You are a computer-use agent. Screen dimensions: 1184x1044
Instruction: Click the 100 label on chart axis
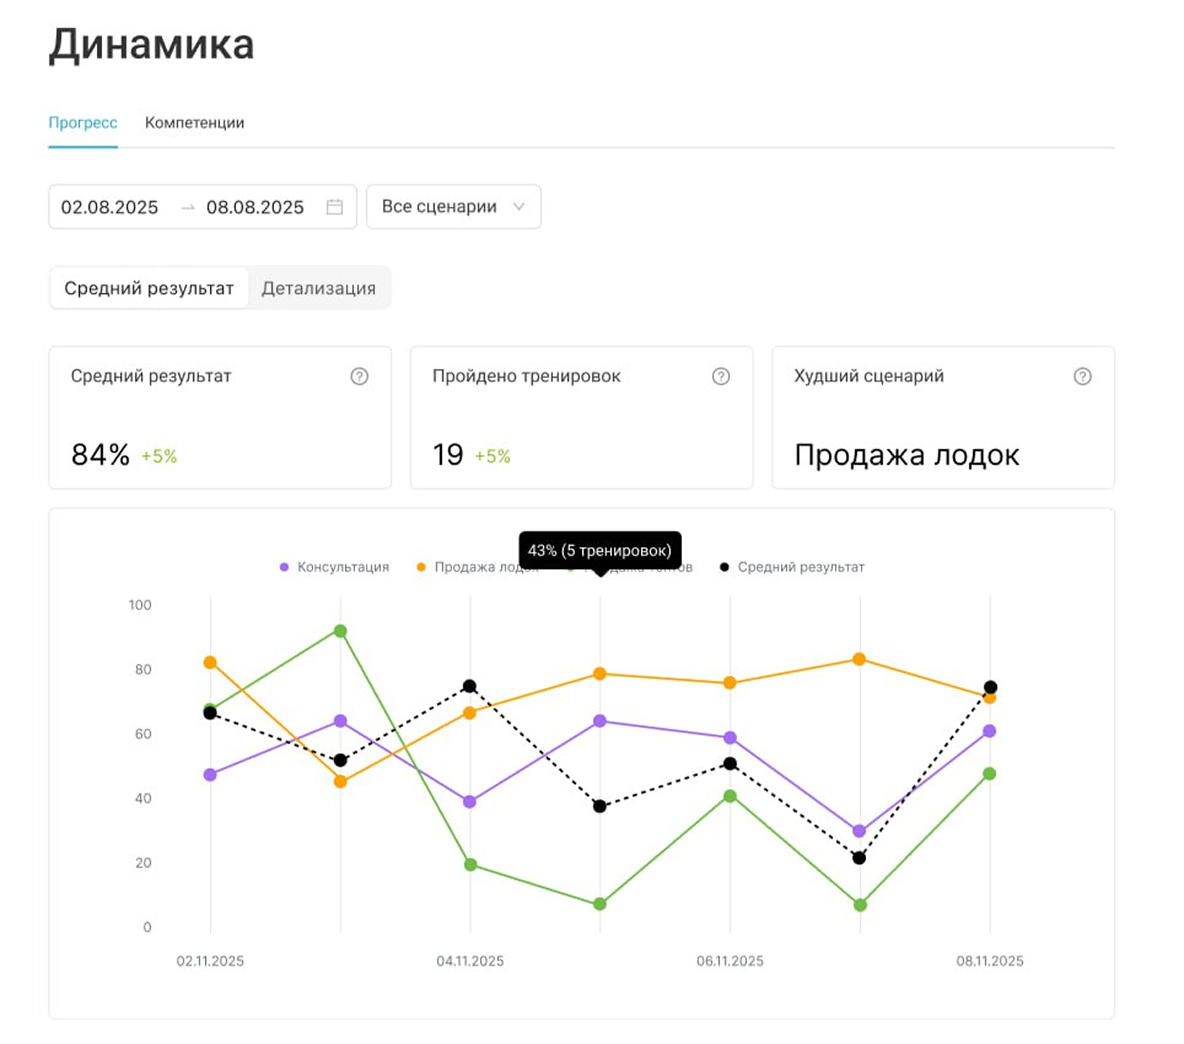pos(140,605)
